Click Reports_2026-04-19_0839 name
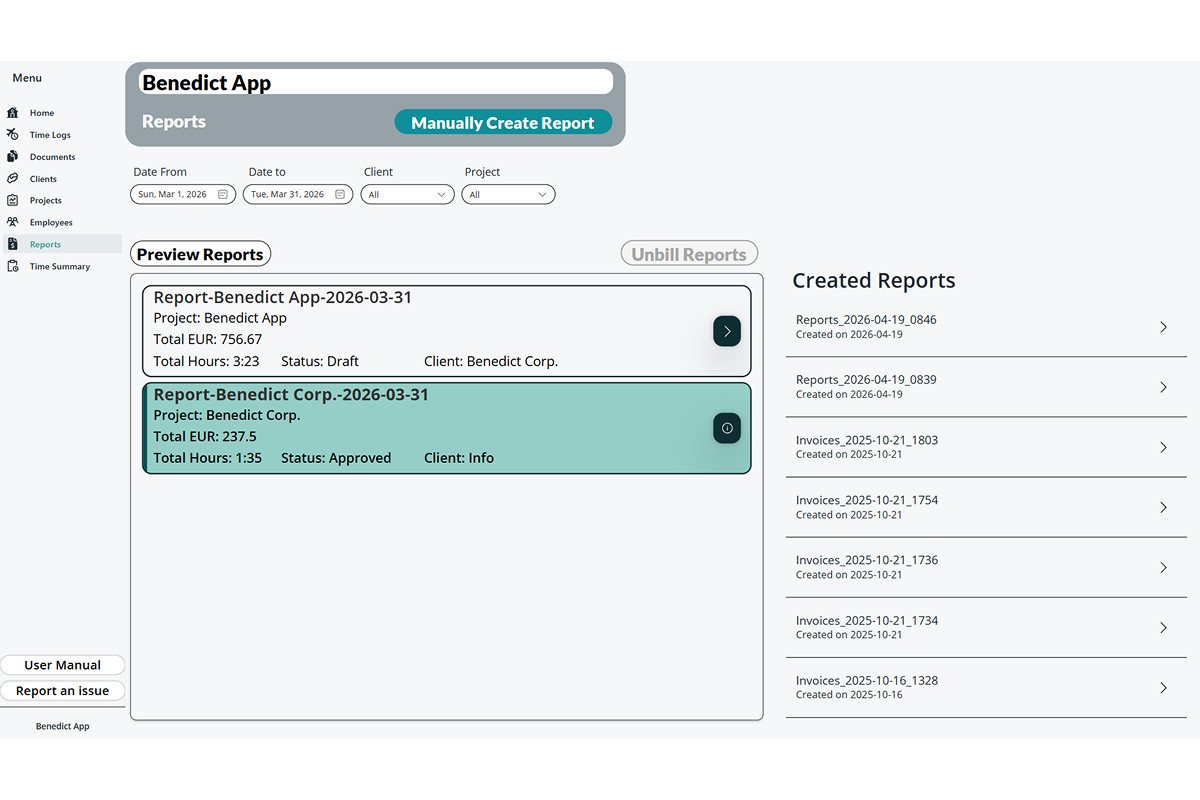 click(866, 380)
